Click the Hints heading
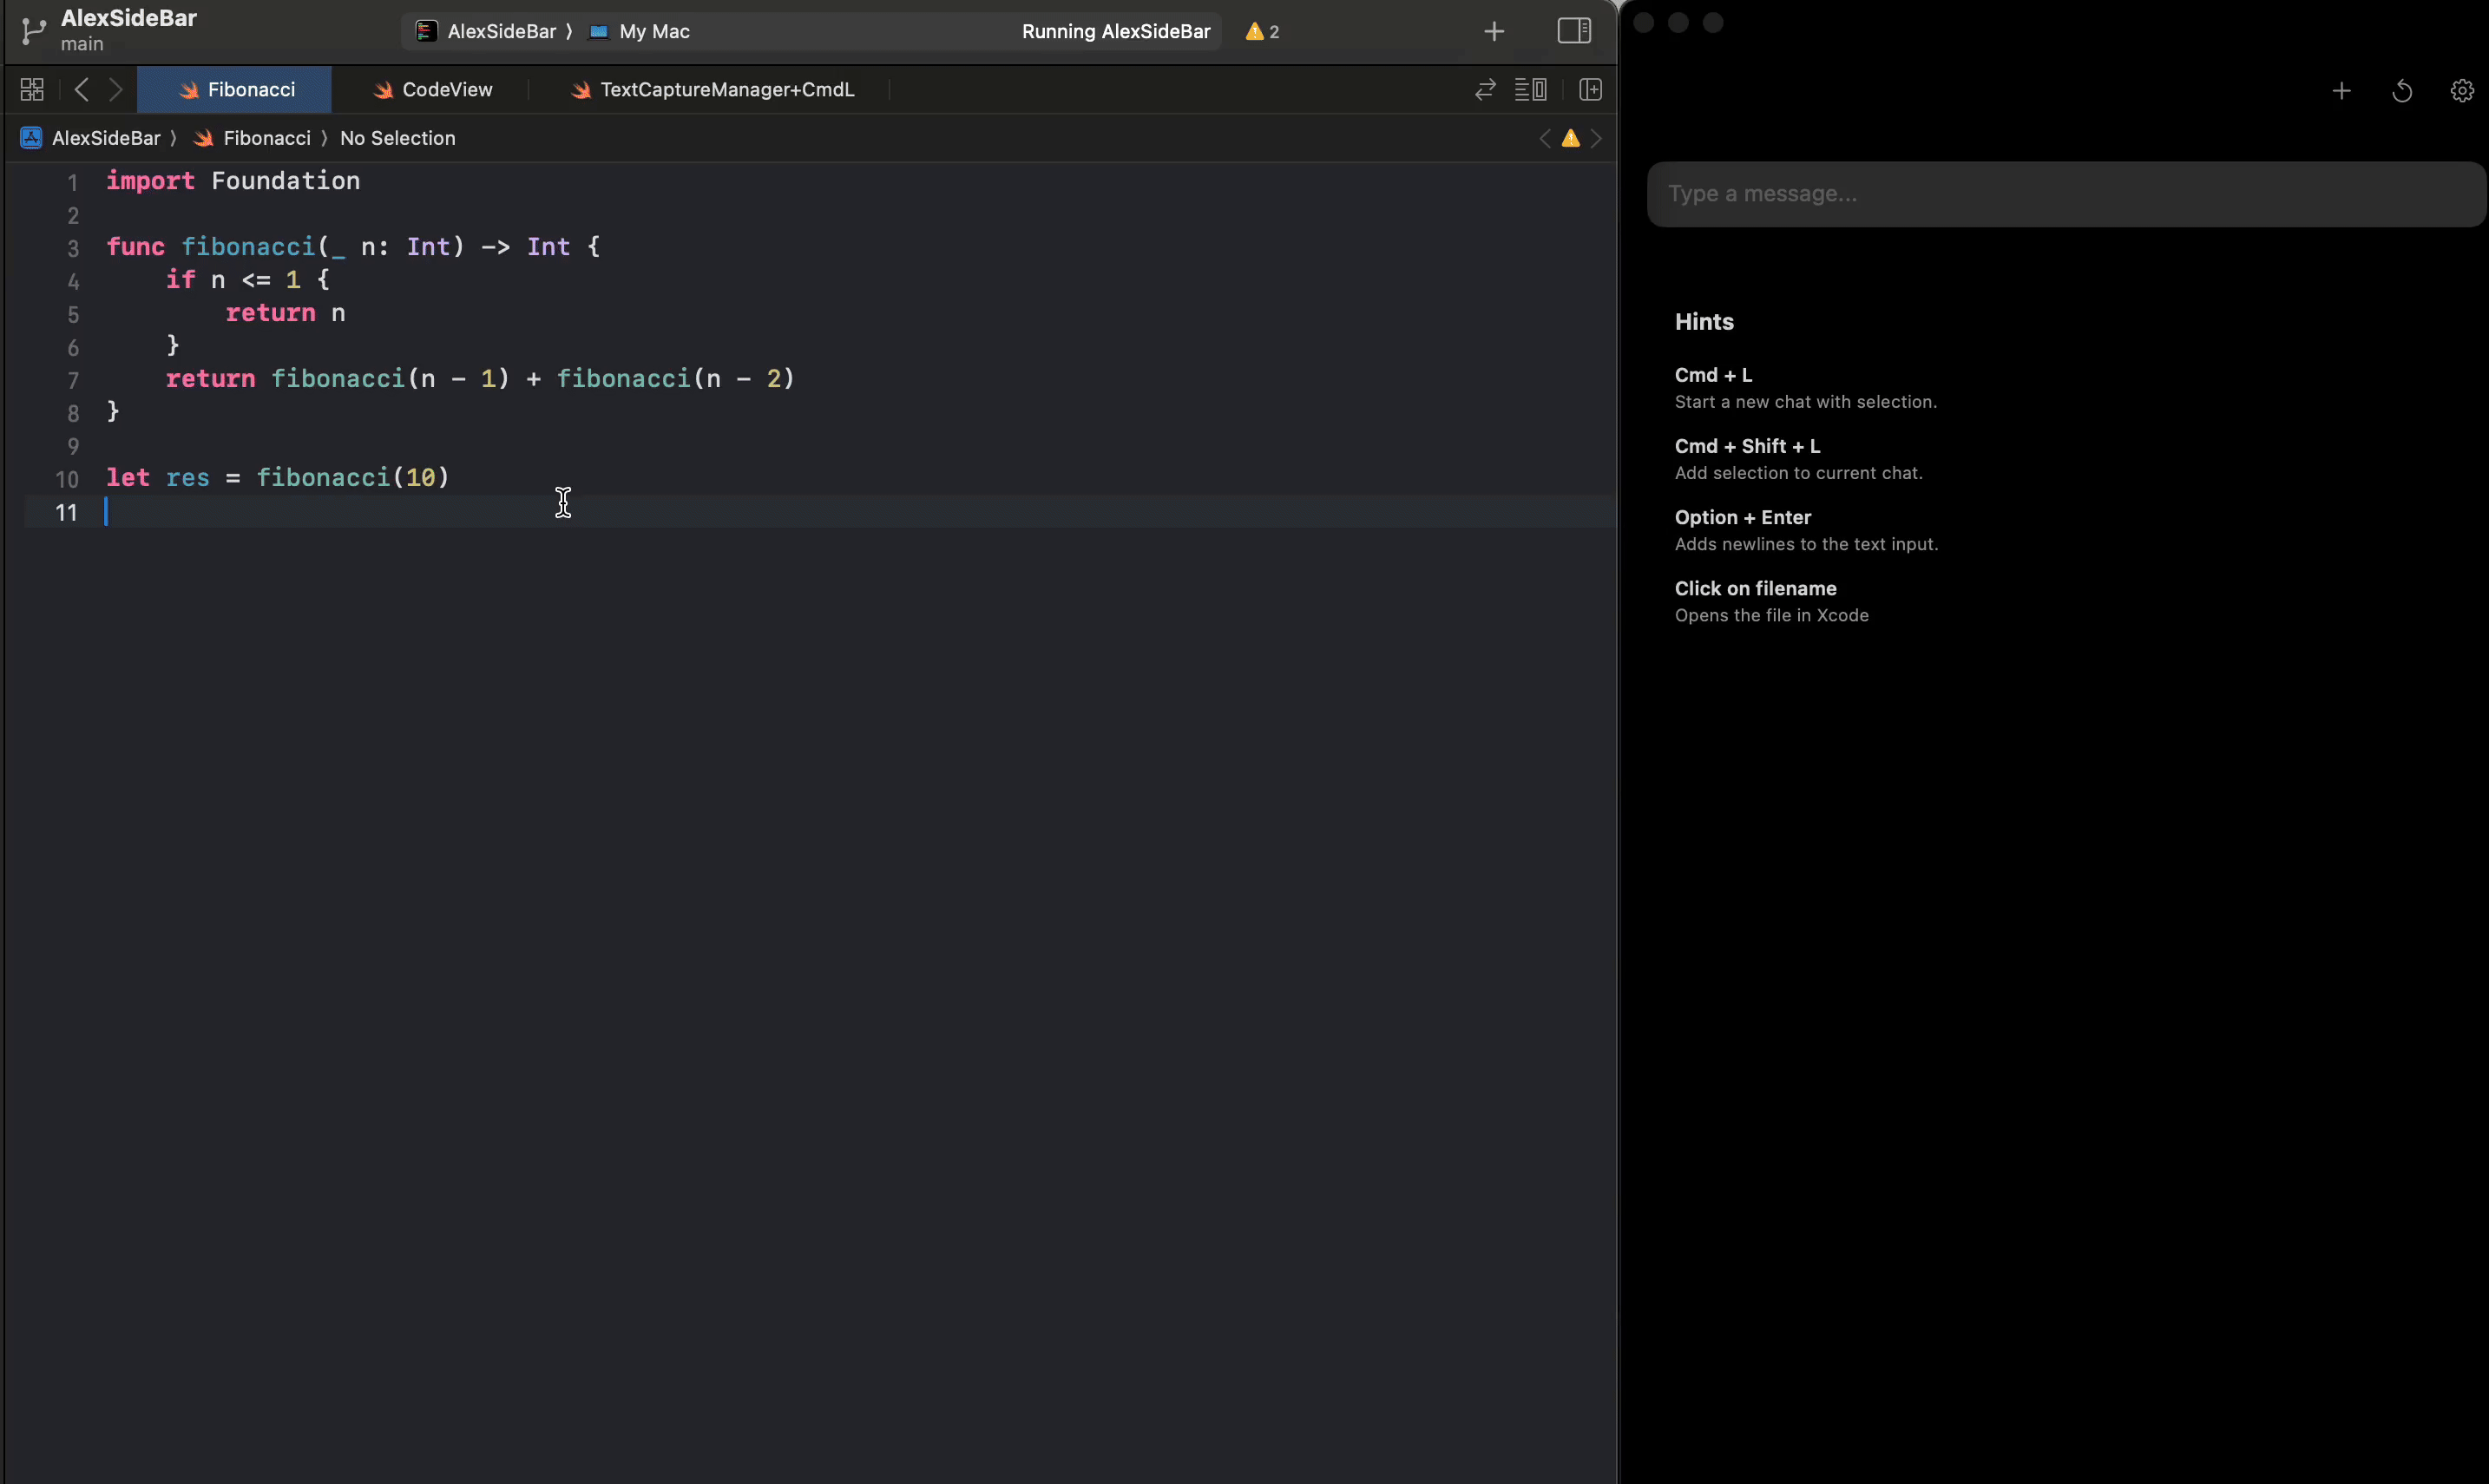The height and width of the screenshot is (1484, 2489). pos(1704,322)
